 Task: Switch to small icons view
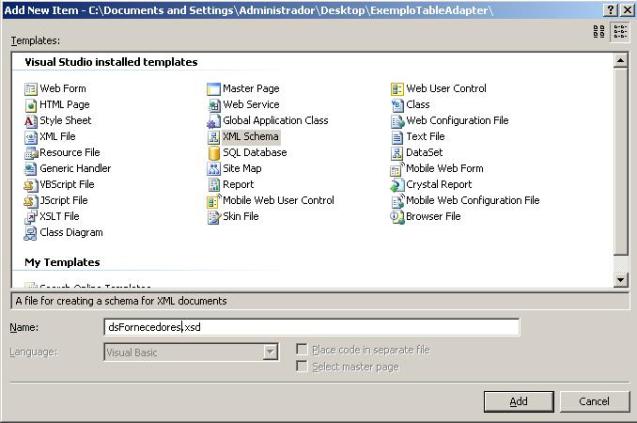[x=620, y=32]
